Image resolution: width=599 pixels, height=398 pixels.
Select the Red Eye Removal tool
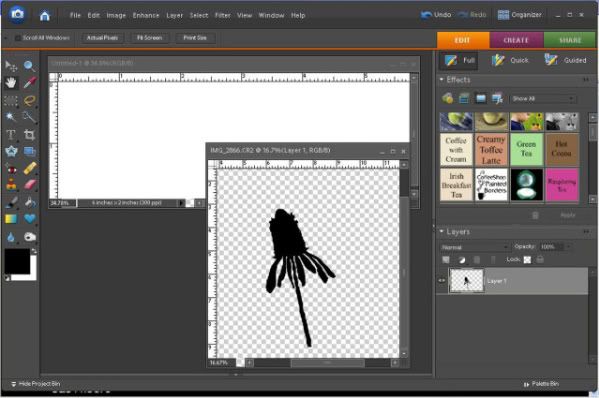[x=11, y=168]
